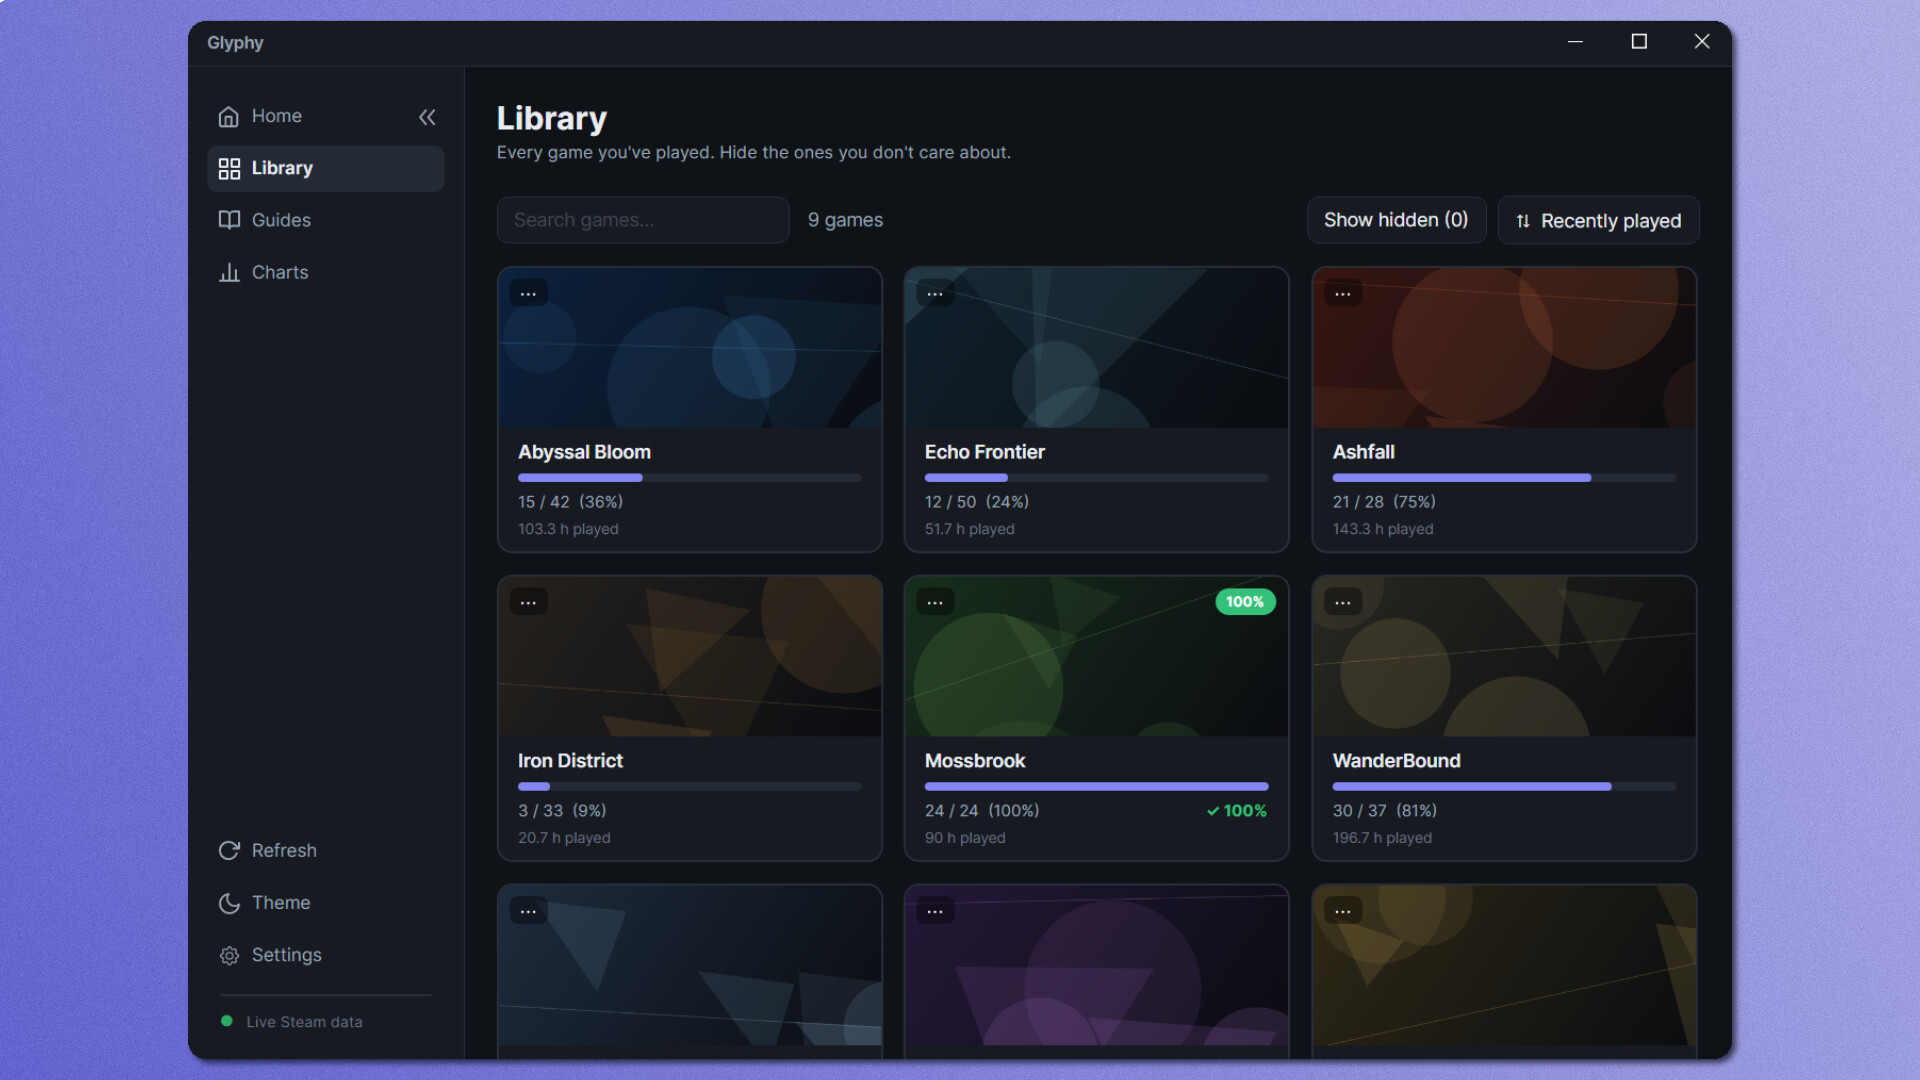This screenshot has height=1080, width=1920.
Task: Click the '196.7 h played' text
Action: (1382, 838)
